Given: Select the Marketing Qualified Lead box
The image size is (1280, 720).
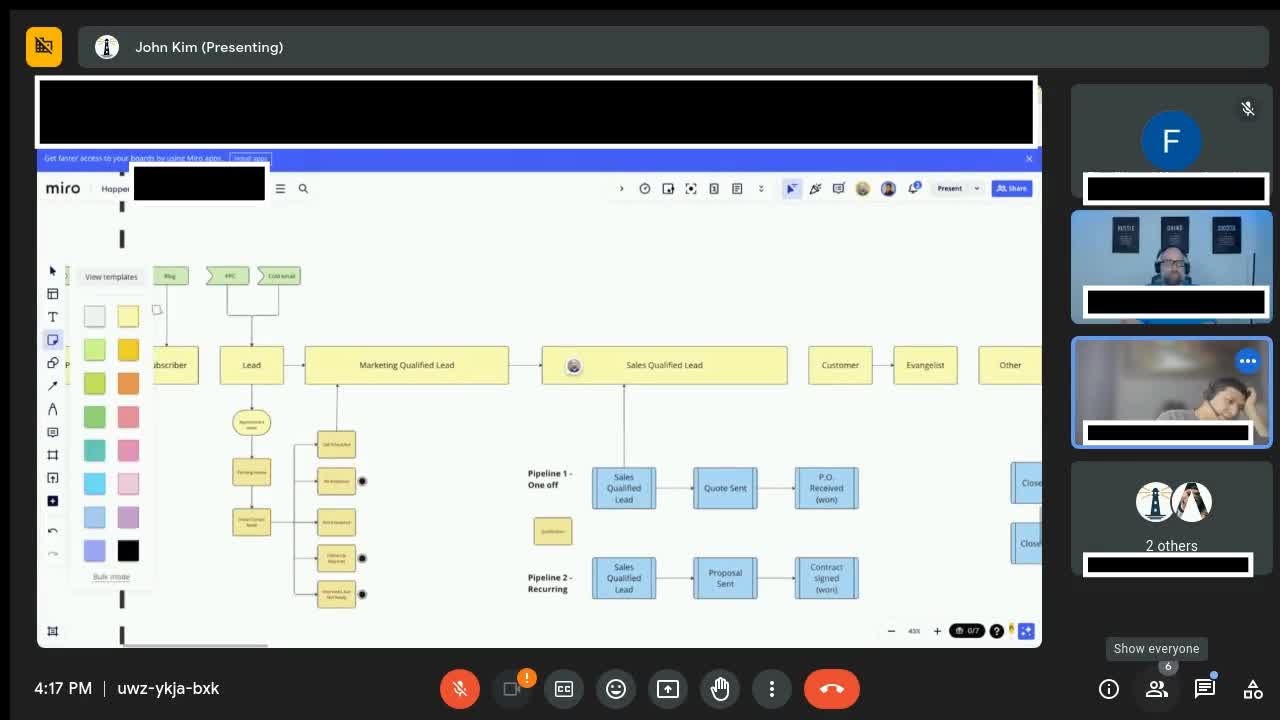Looking at the screenshot, I should (406, 365).
